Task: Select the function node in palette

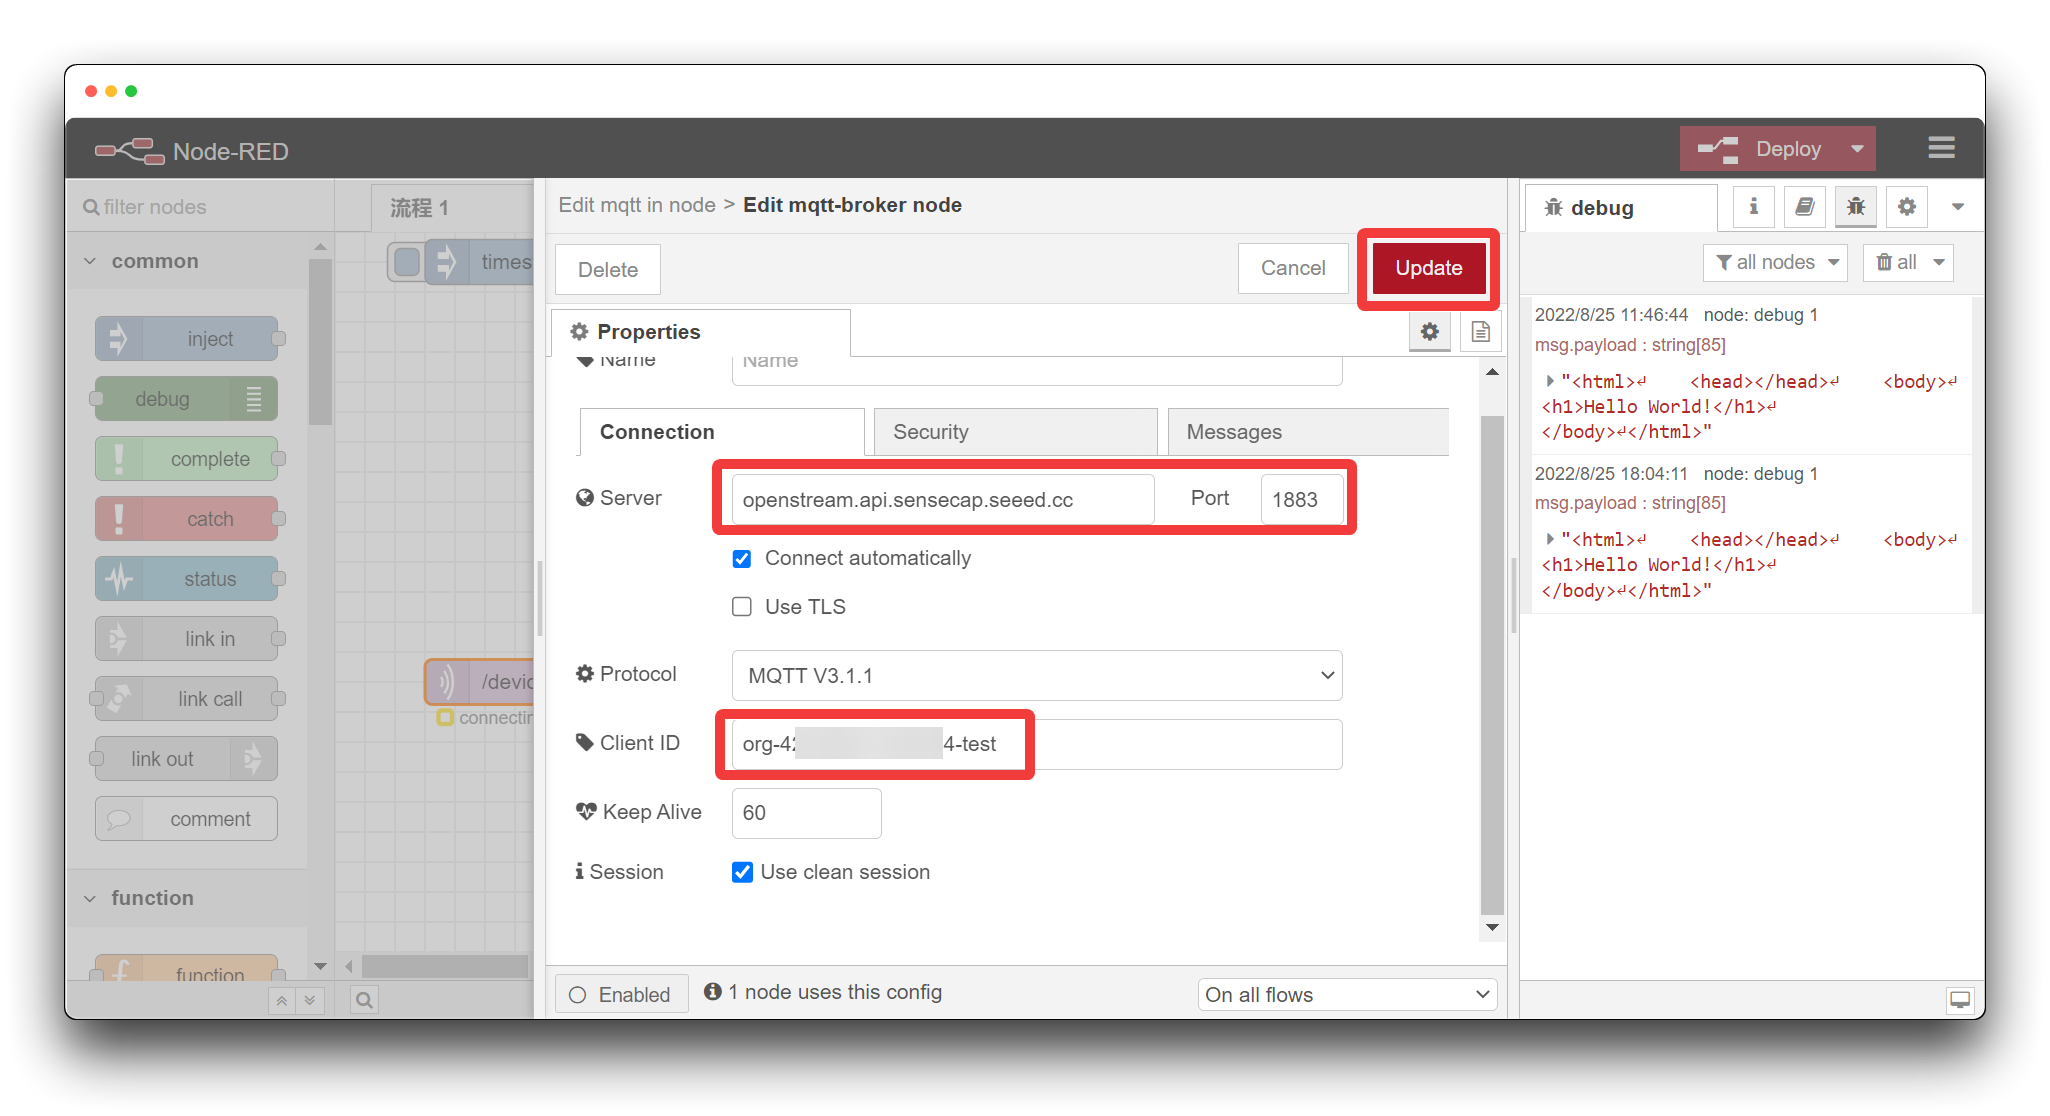Action: click(x=187, y=968)
